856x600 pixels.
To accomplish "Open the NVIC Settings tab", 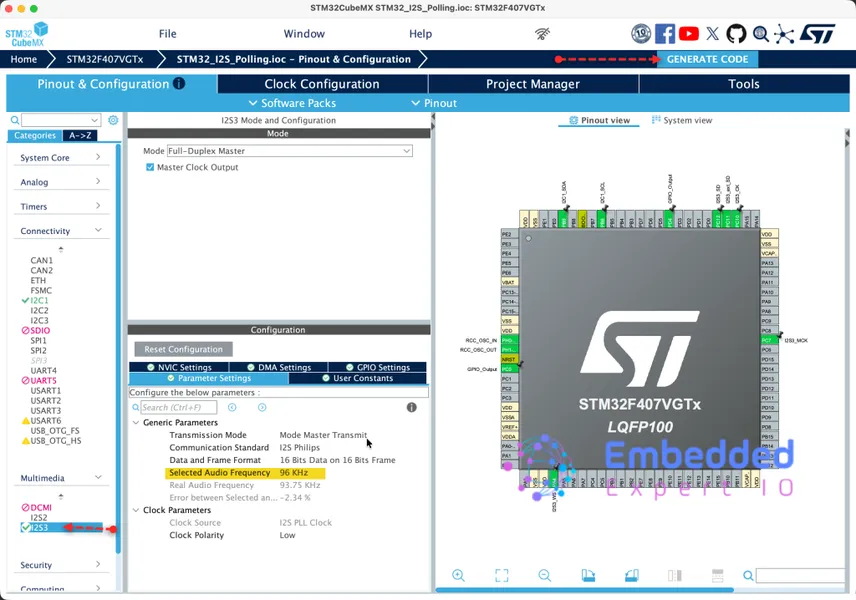I will click(x=179, y=367).
